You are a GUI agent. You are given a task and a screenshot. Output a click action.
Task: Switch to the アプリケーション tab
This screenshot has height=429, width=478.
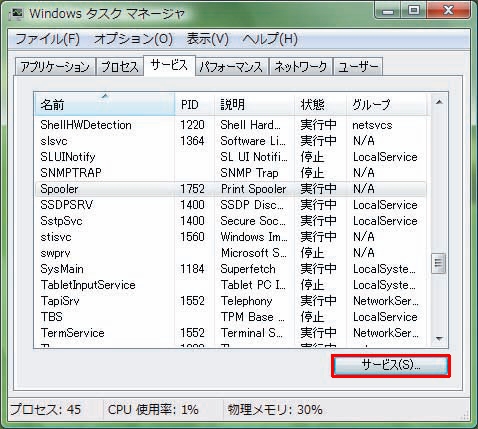click(x=55, y=67)
